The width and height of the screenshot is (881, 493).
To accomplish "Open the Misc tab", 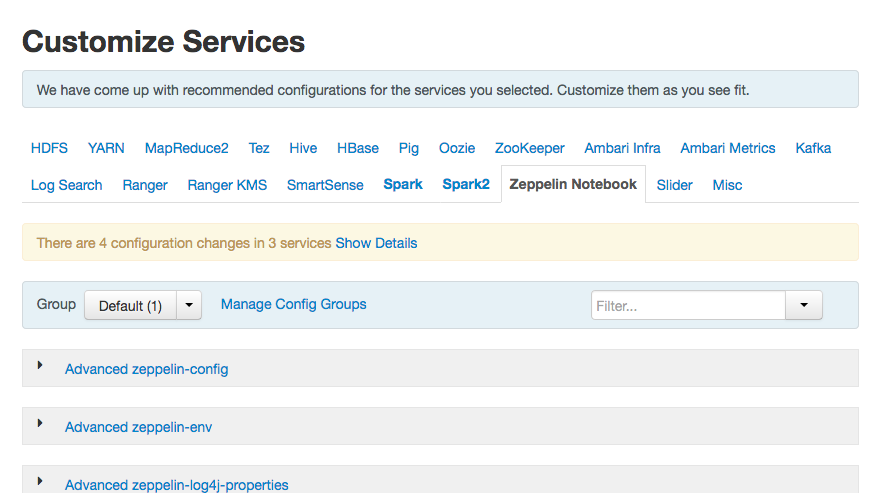I will [x=727, y=185].
